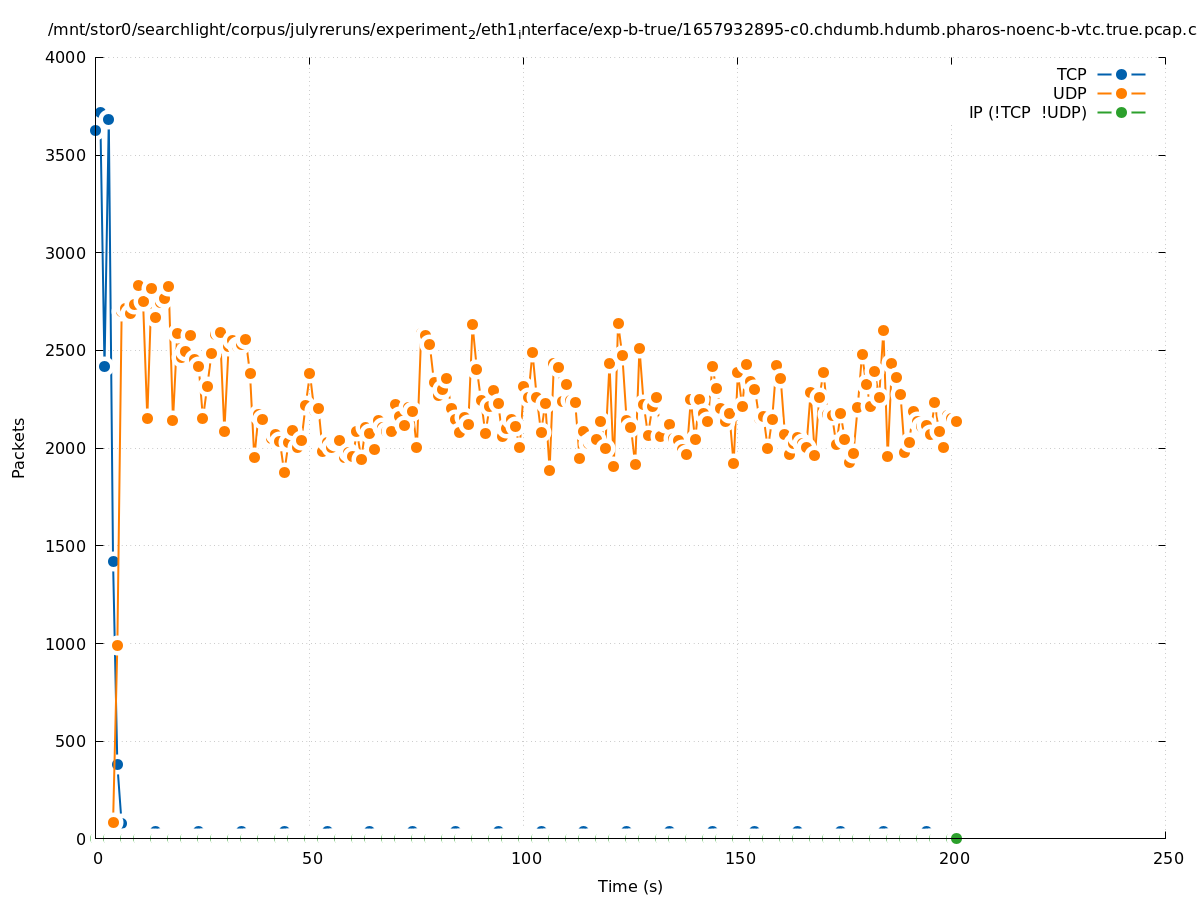Select the highest blue TCP data point
Viewport: 1197px width, 900px height.
[100, 113]
